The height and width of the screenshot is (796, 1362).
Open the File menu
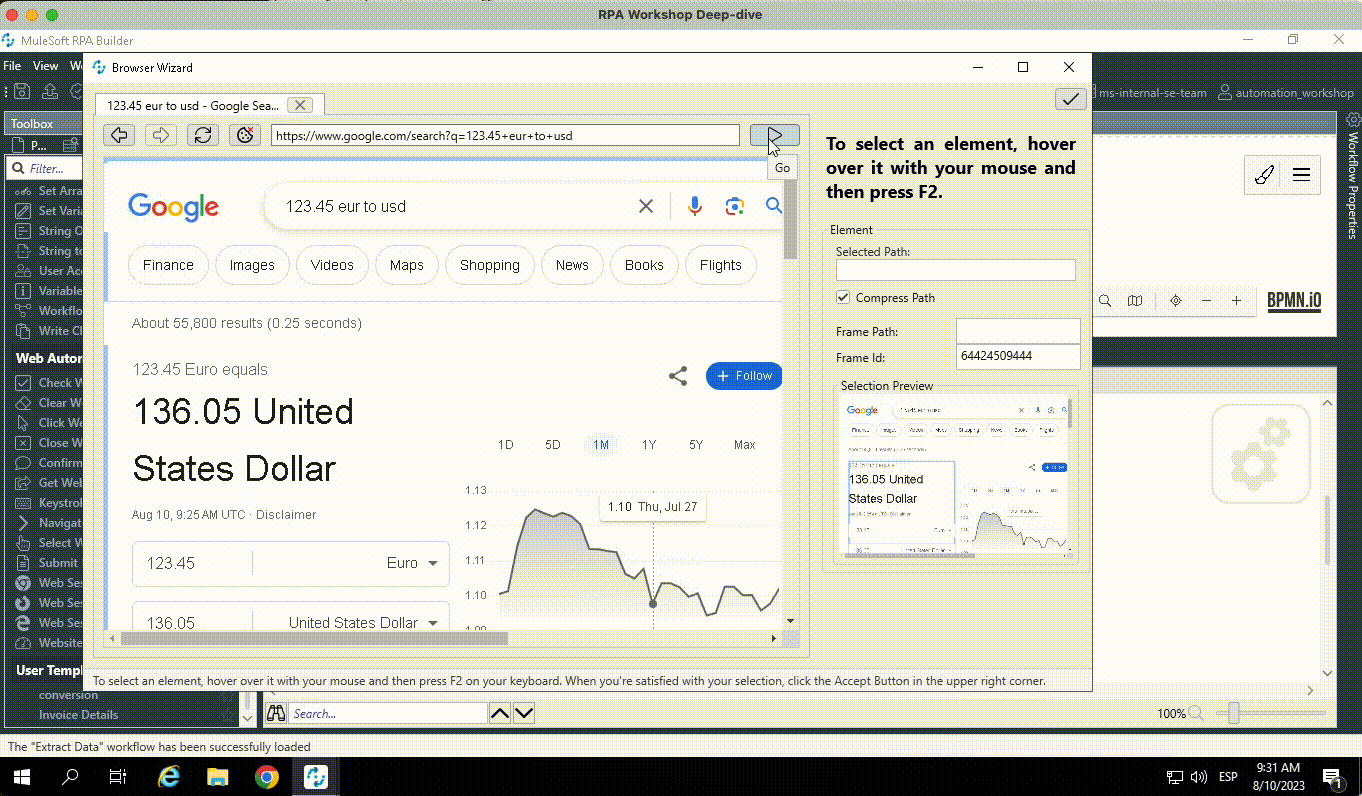12,66
